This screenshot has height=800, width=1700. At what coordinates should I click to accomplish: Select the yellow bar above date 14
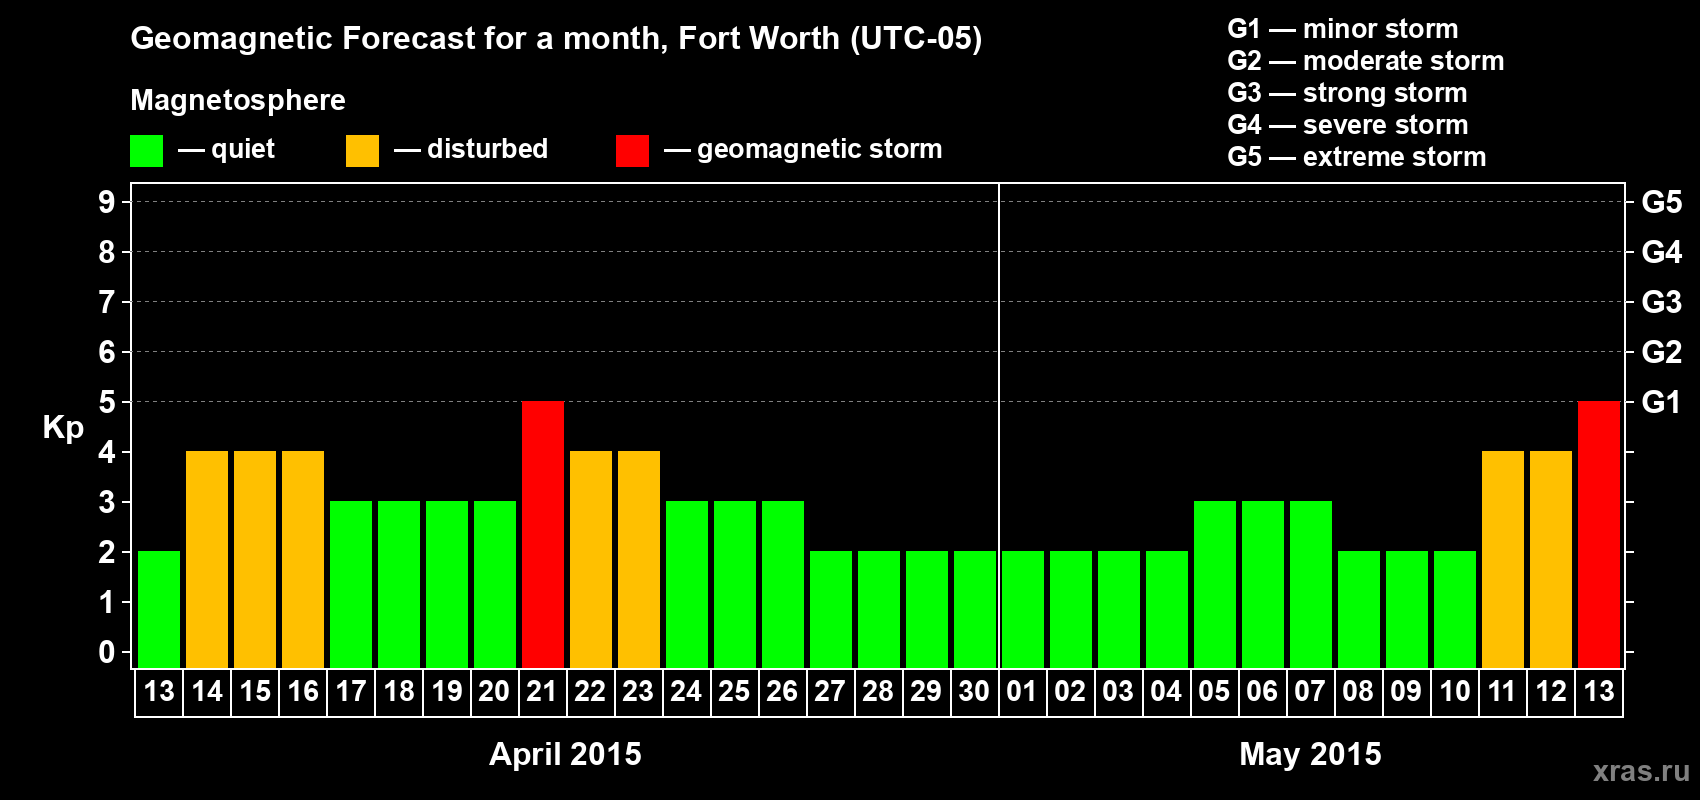(207, 560)
